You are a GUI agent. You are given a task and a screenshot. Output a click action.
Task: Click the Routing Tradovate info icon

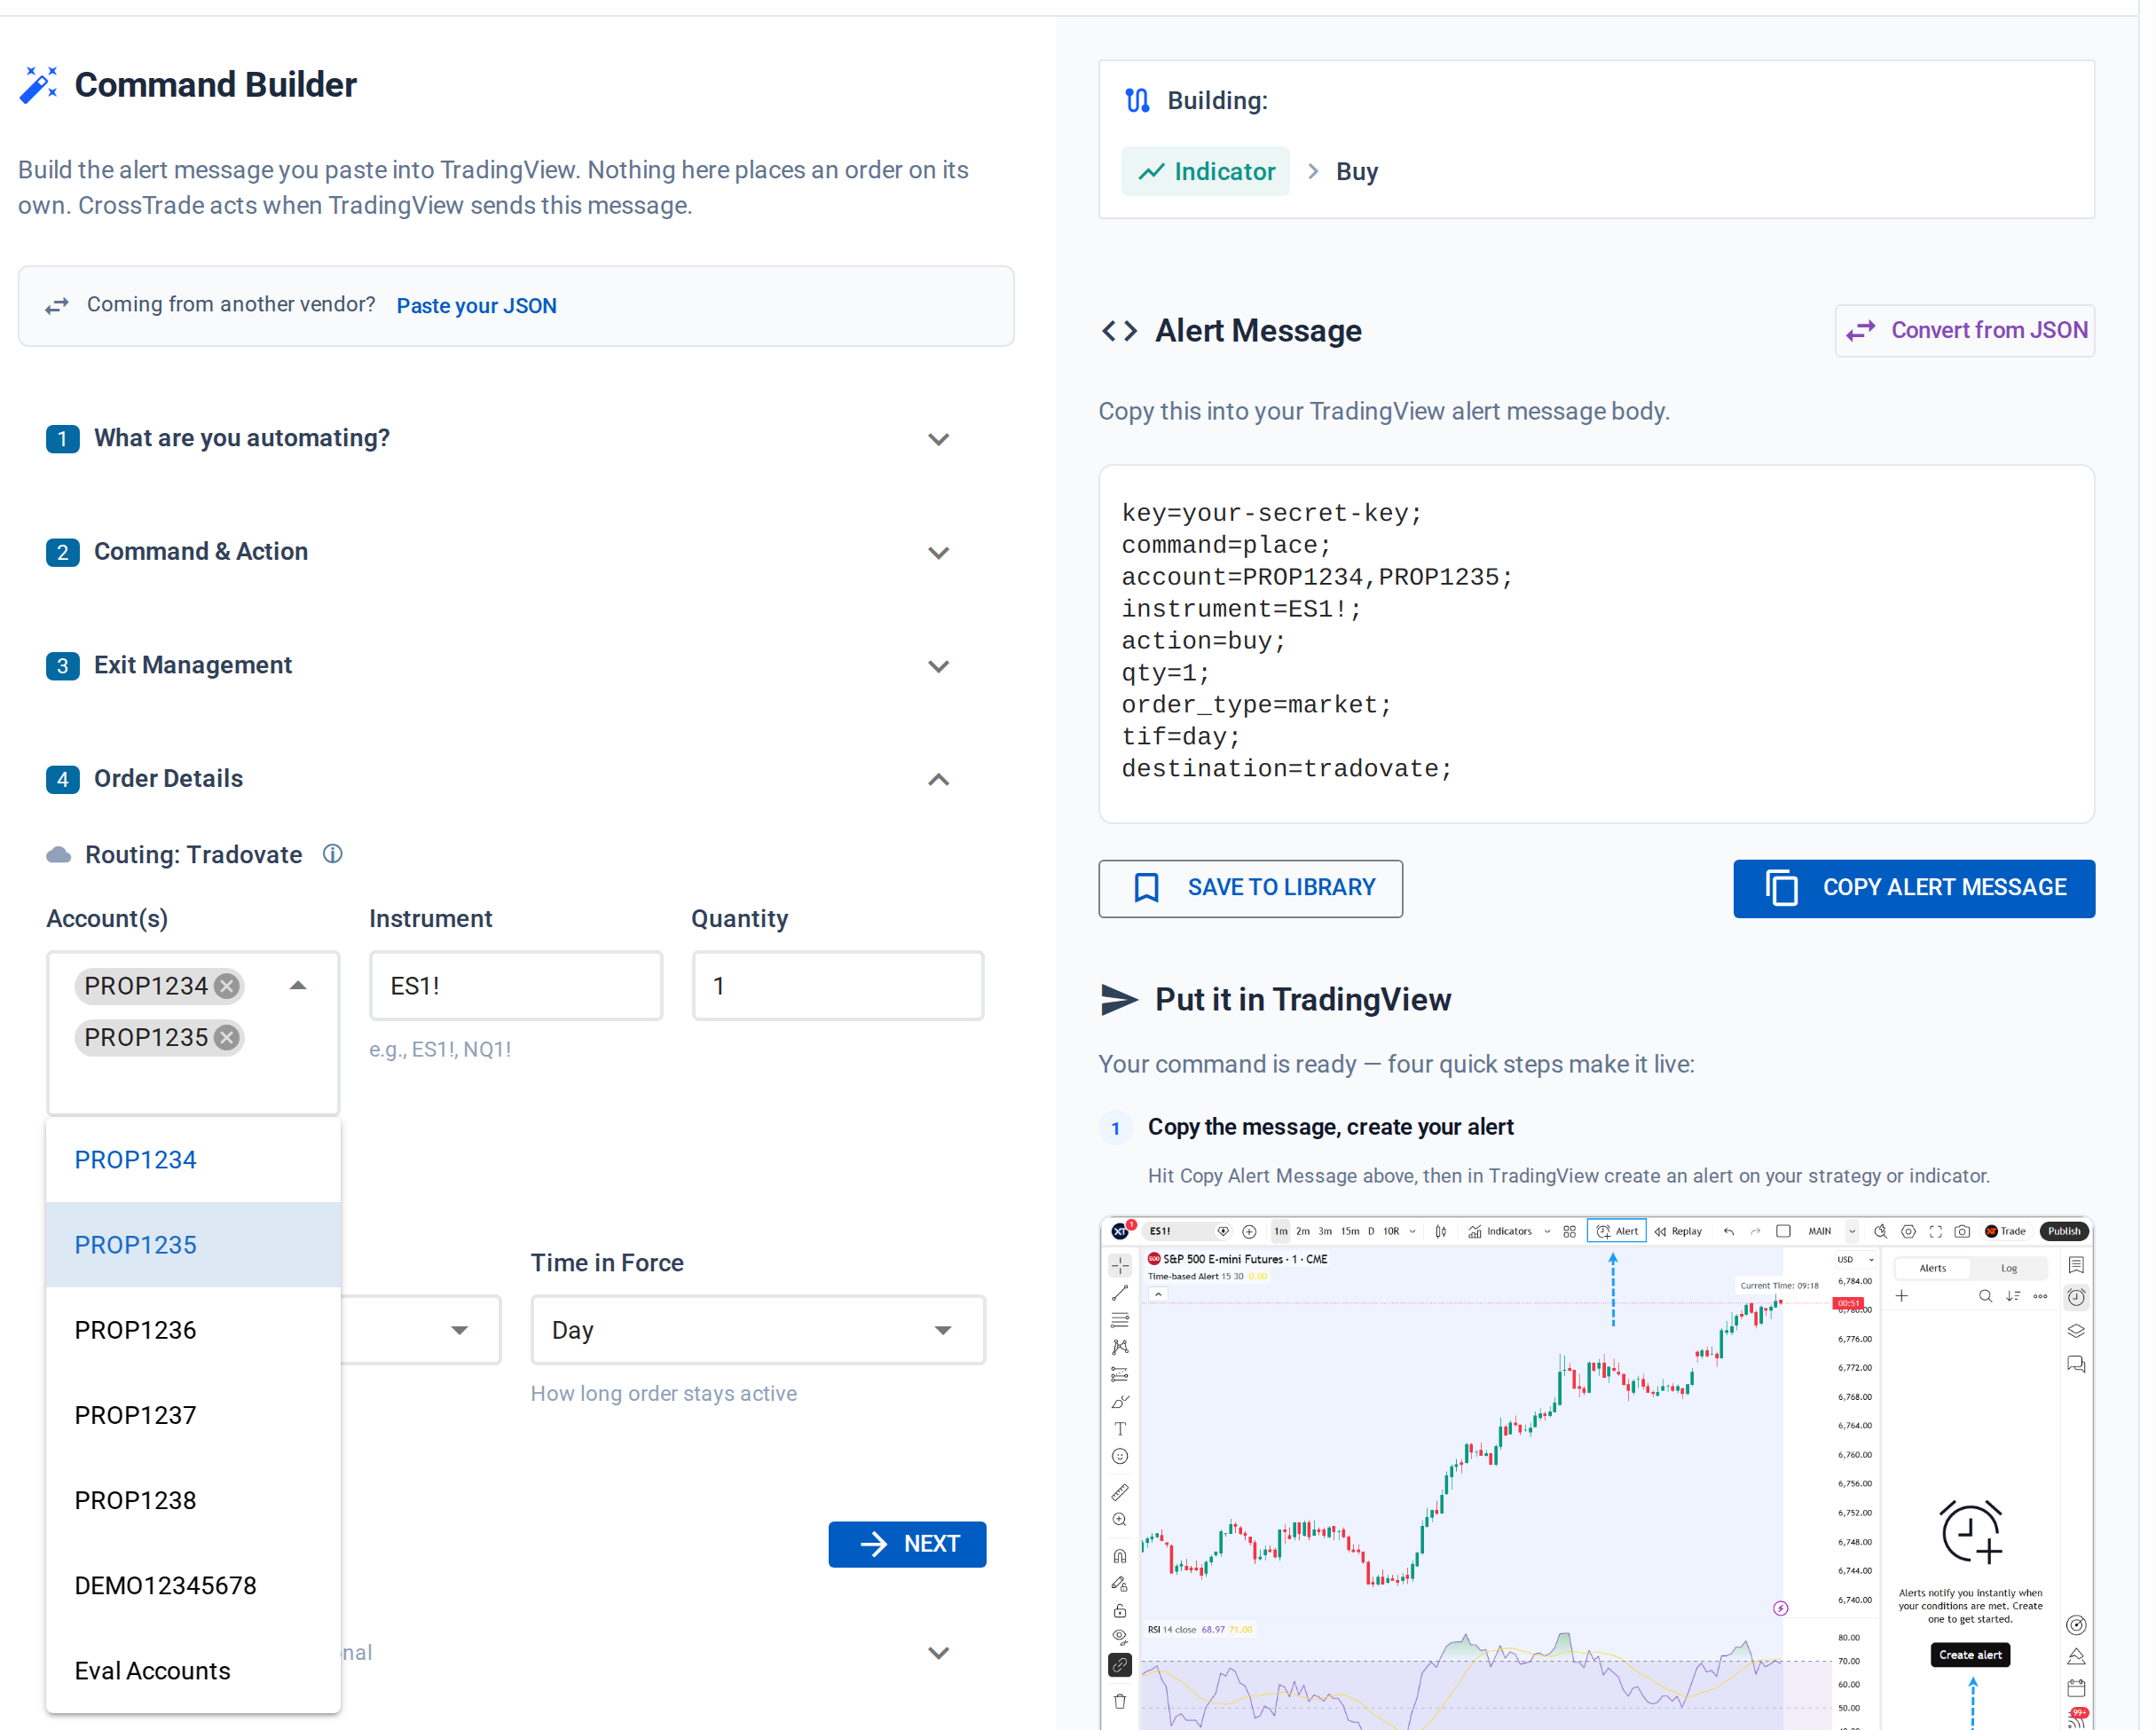click(333, 854)
